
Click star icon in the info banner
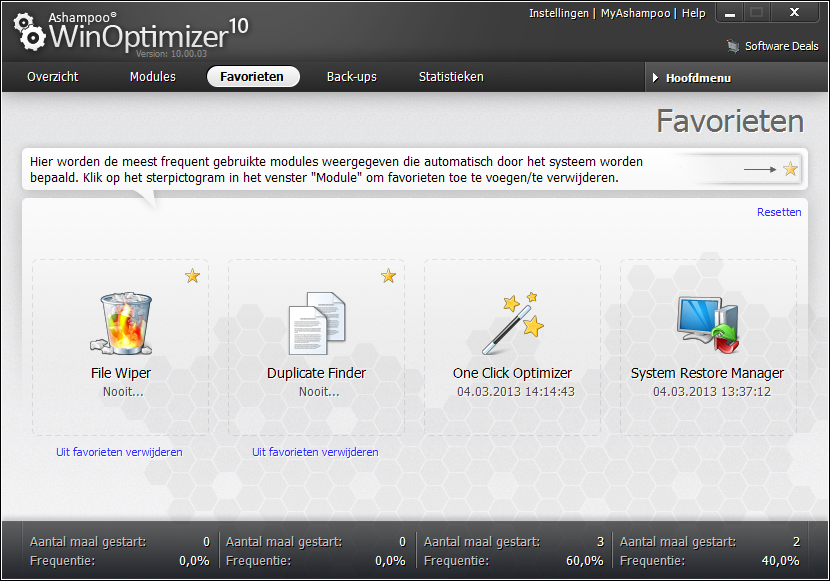(790, 169)
